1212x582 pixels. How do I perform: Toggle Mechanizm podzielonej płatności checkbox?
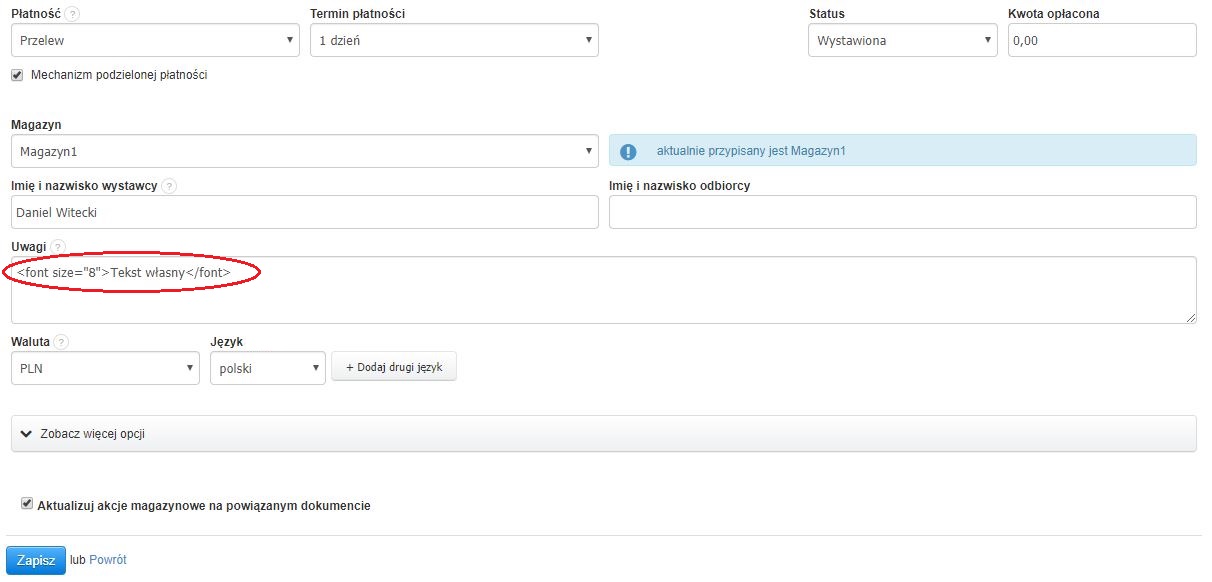point(17,74)
